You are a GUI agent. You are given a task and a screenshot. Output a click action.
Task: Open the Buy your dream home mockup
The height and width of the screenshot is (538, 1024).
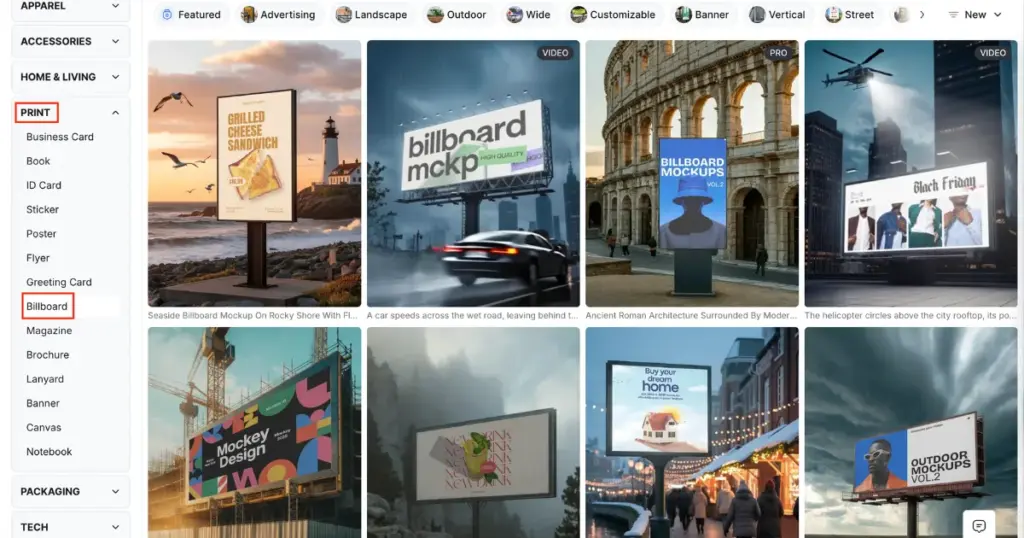(692, 432)
